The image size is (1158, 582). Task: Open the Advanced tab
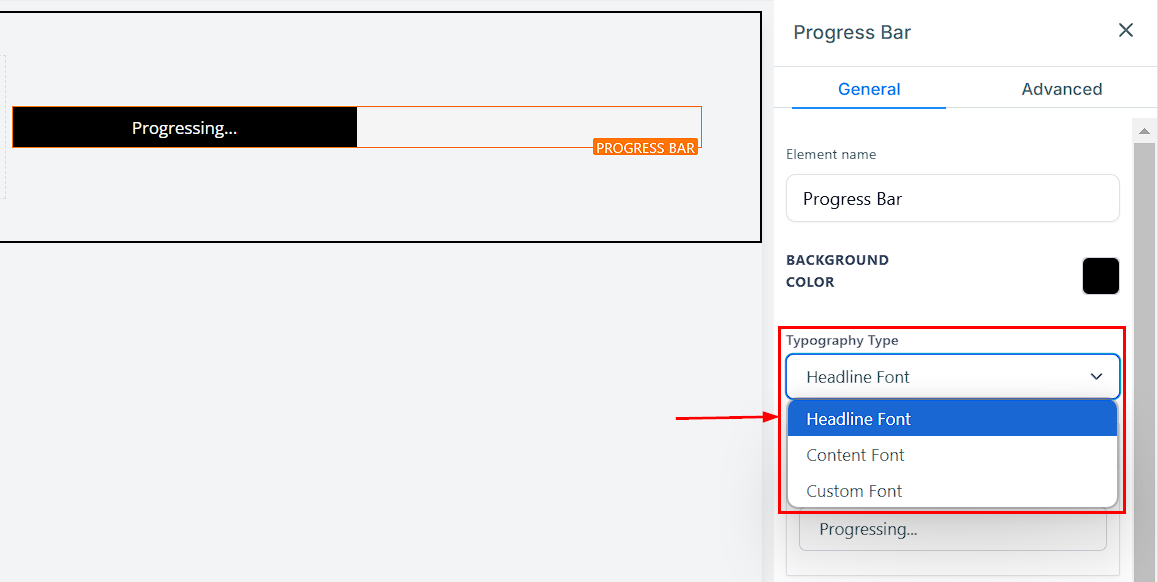coord(1061,89)
